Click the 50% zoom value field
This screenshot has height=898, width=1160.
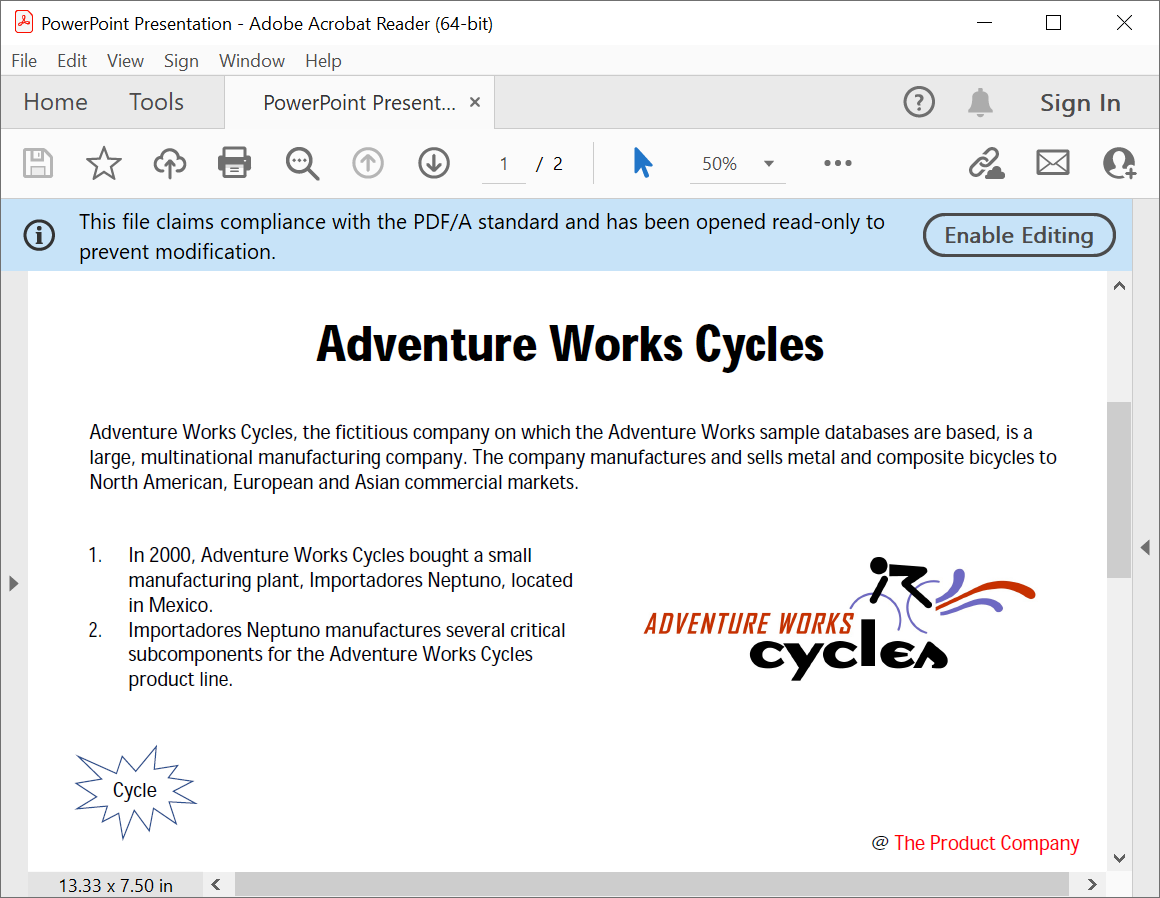pos(719,163)
